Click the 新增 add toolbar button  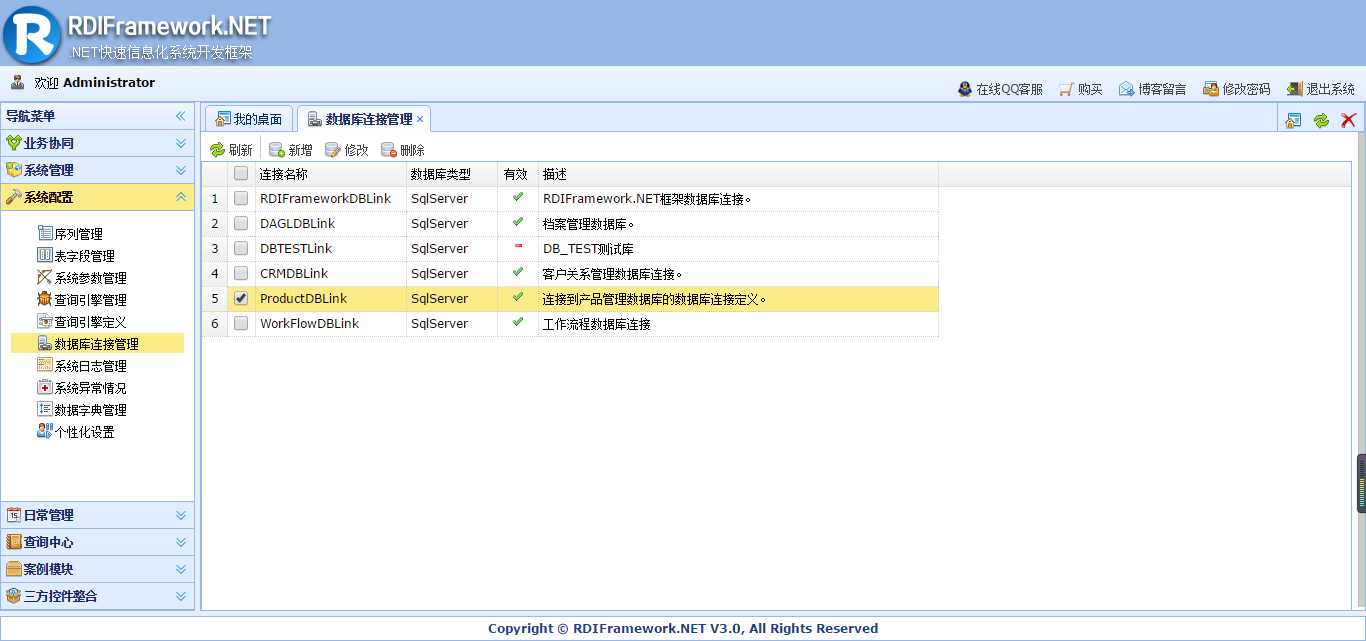tap(291, 150)
